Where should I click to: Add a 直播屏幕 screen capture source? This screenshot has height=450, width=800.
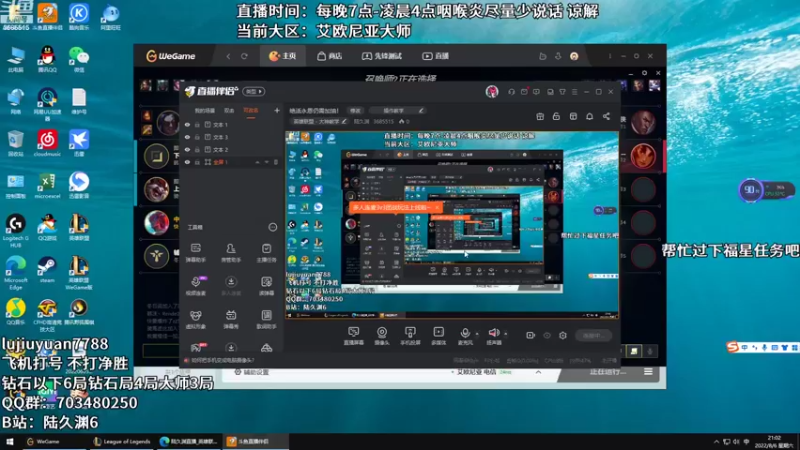coord(353,336)
